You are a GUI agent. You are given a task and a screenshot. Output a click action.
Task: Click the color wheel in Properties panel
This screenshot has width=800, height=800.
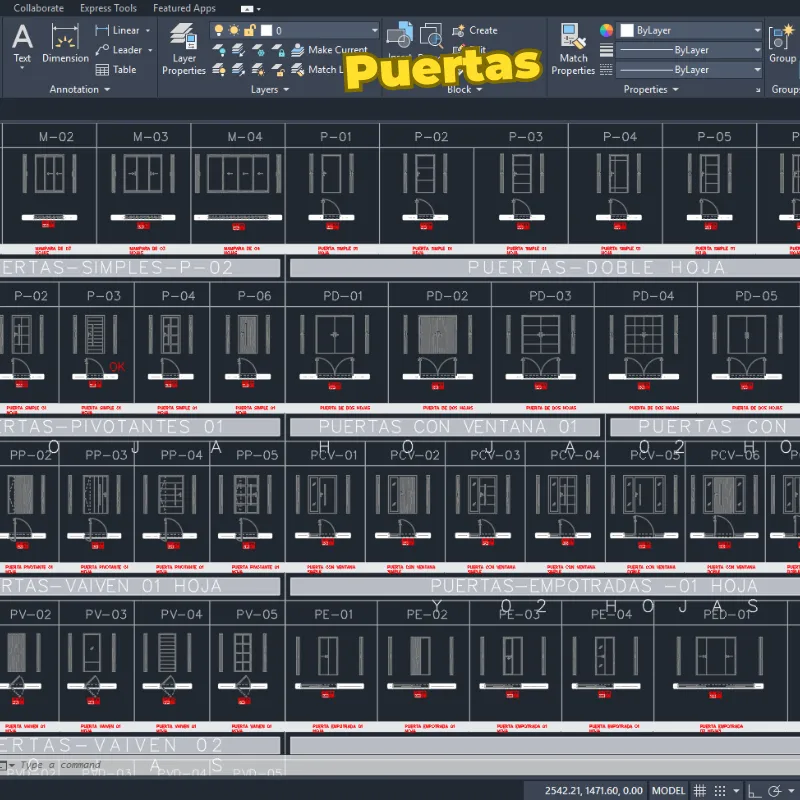(606, 30)
